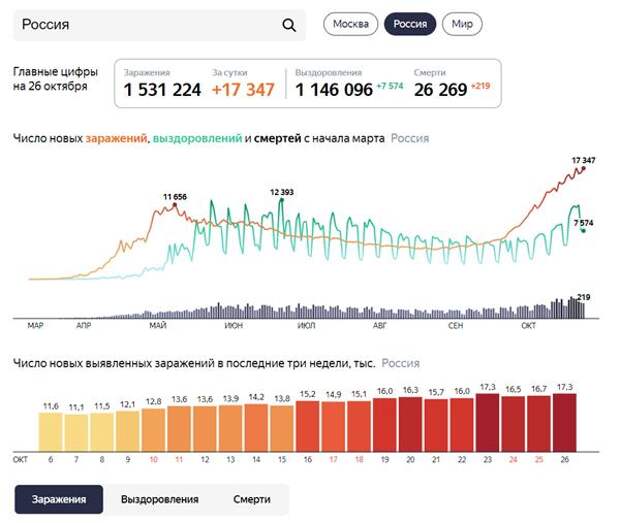Screen dimensions: 620x523
Task: Click the date label 19 under bar chart
Action: 385,460
